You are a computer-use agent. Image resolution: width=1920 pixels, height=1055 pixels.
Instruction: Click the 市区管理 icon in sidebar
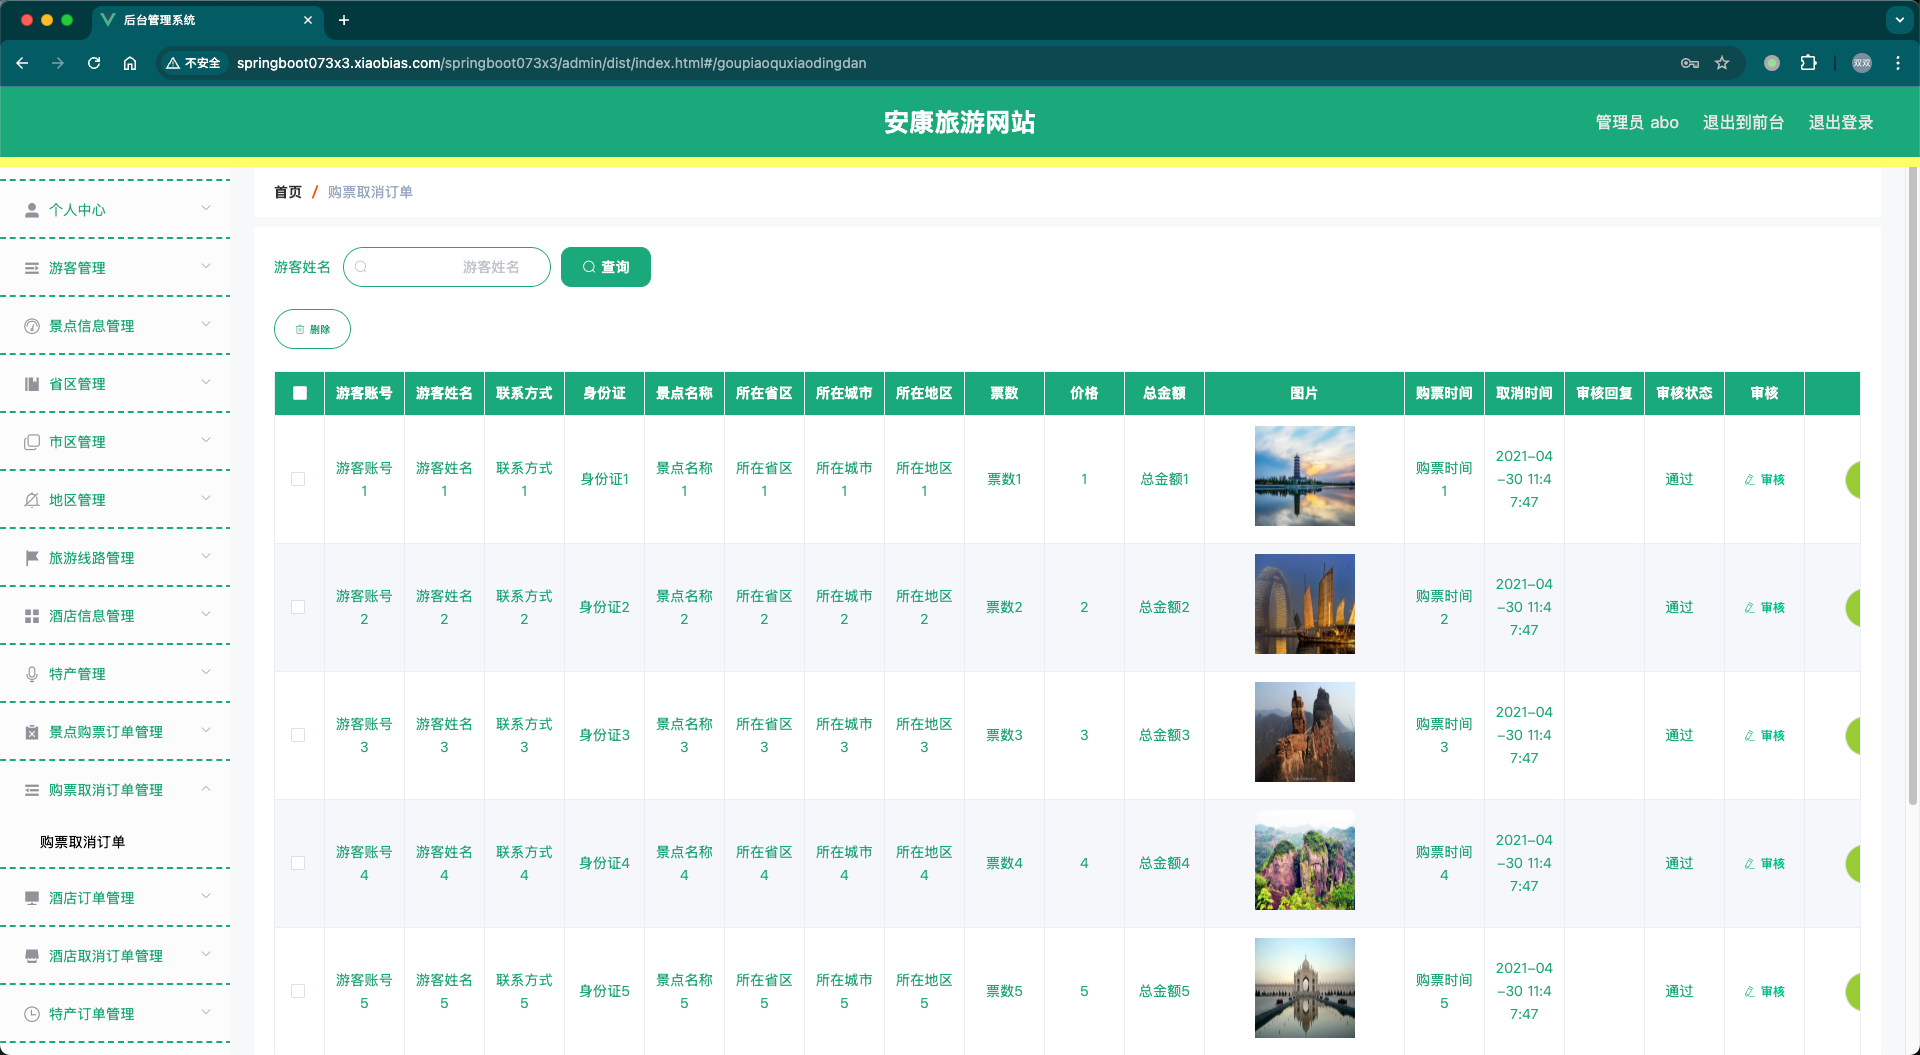(32, 442)
